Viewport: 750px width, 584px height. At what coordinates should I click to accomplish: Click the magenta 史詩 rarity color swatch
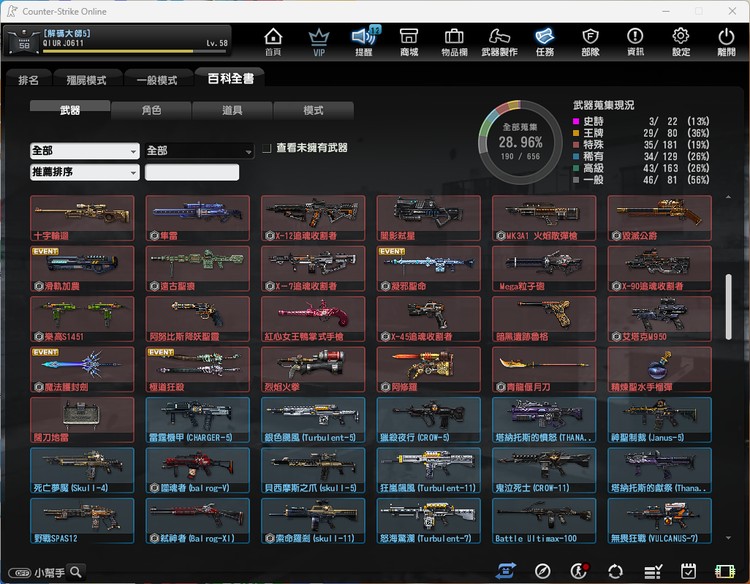pos(576,121)
